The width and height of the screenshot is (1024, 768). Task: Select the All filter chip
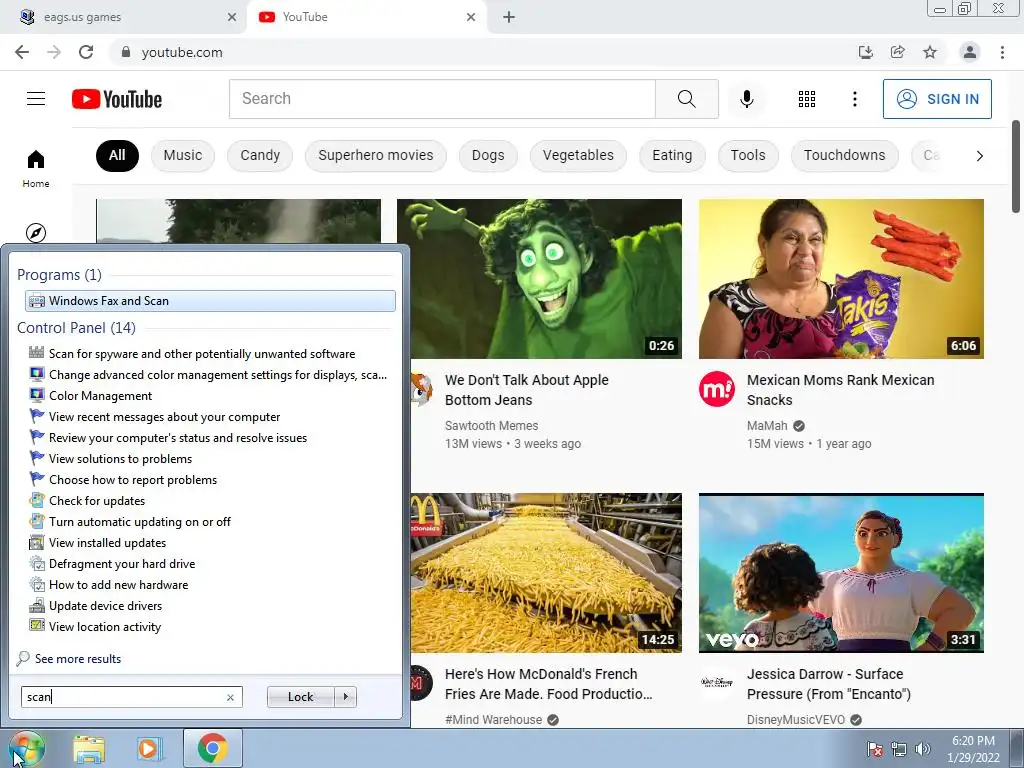pyautogui.click(x=117, y=155)
